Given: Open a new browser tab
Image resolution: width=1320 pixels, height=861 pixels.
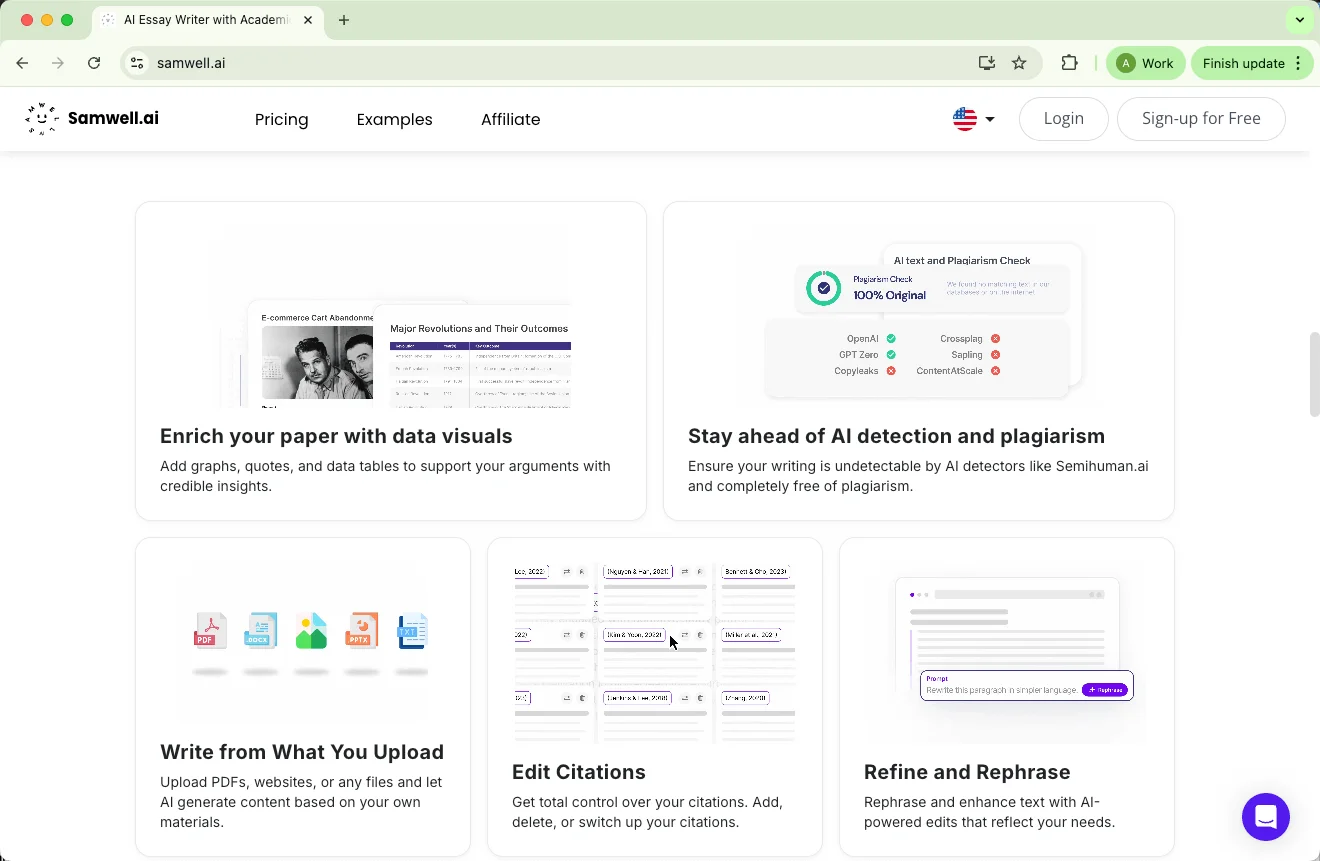Looking at the screenshot, I should (344, 20).
